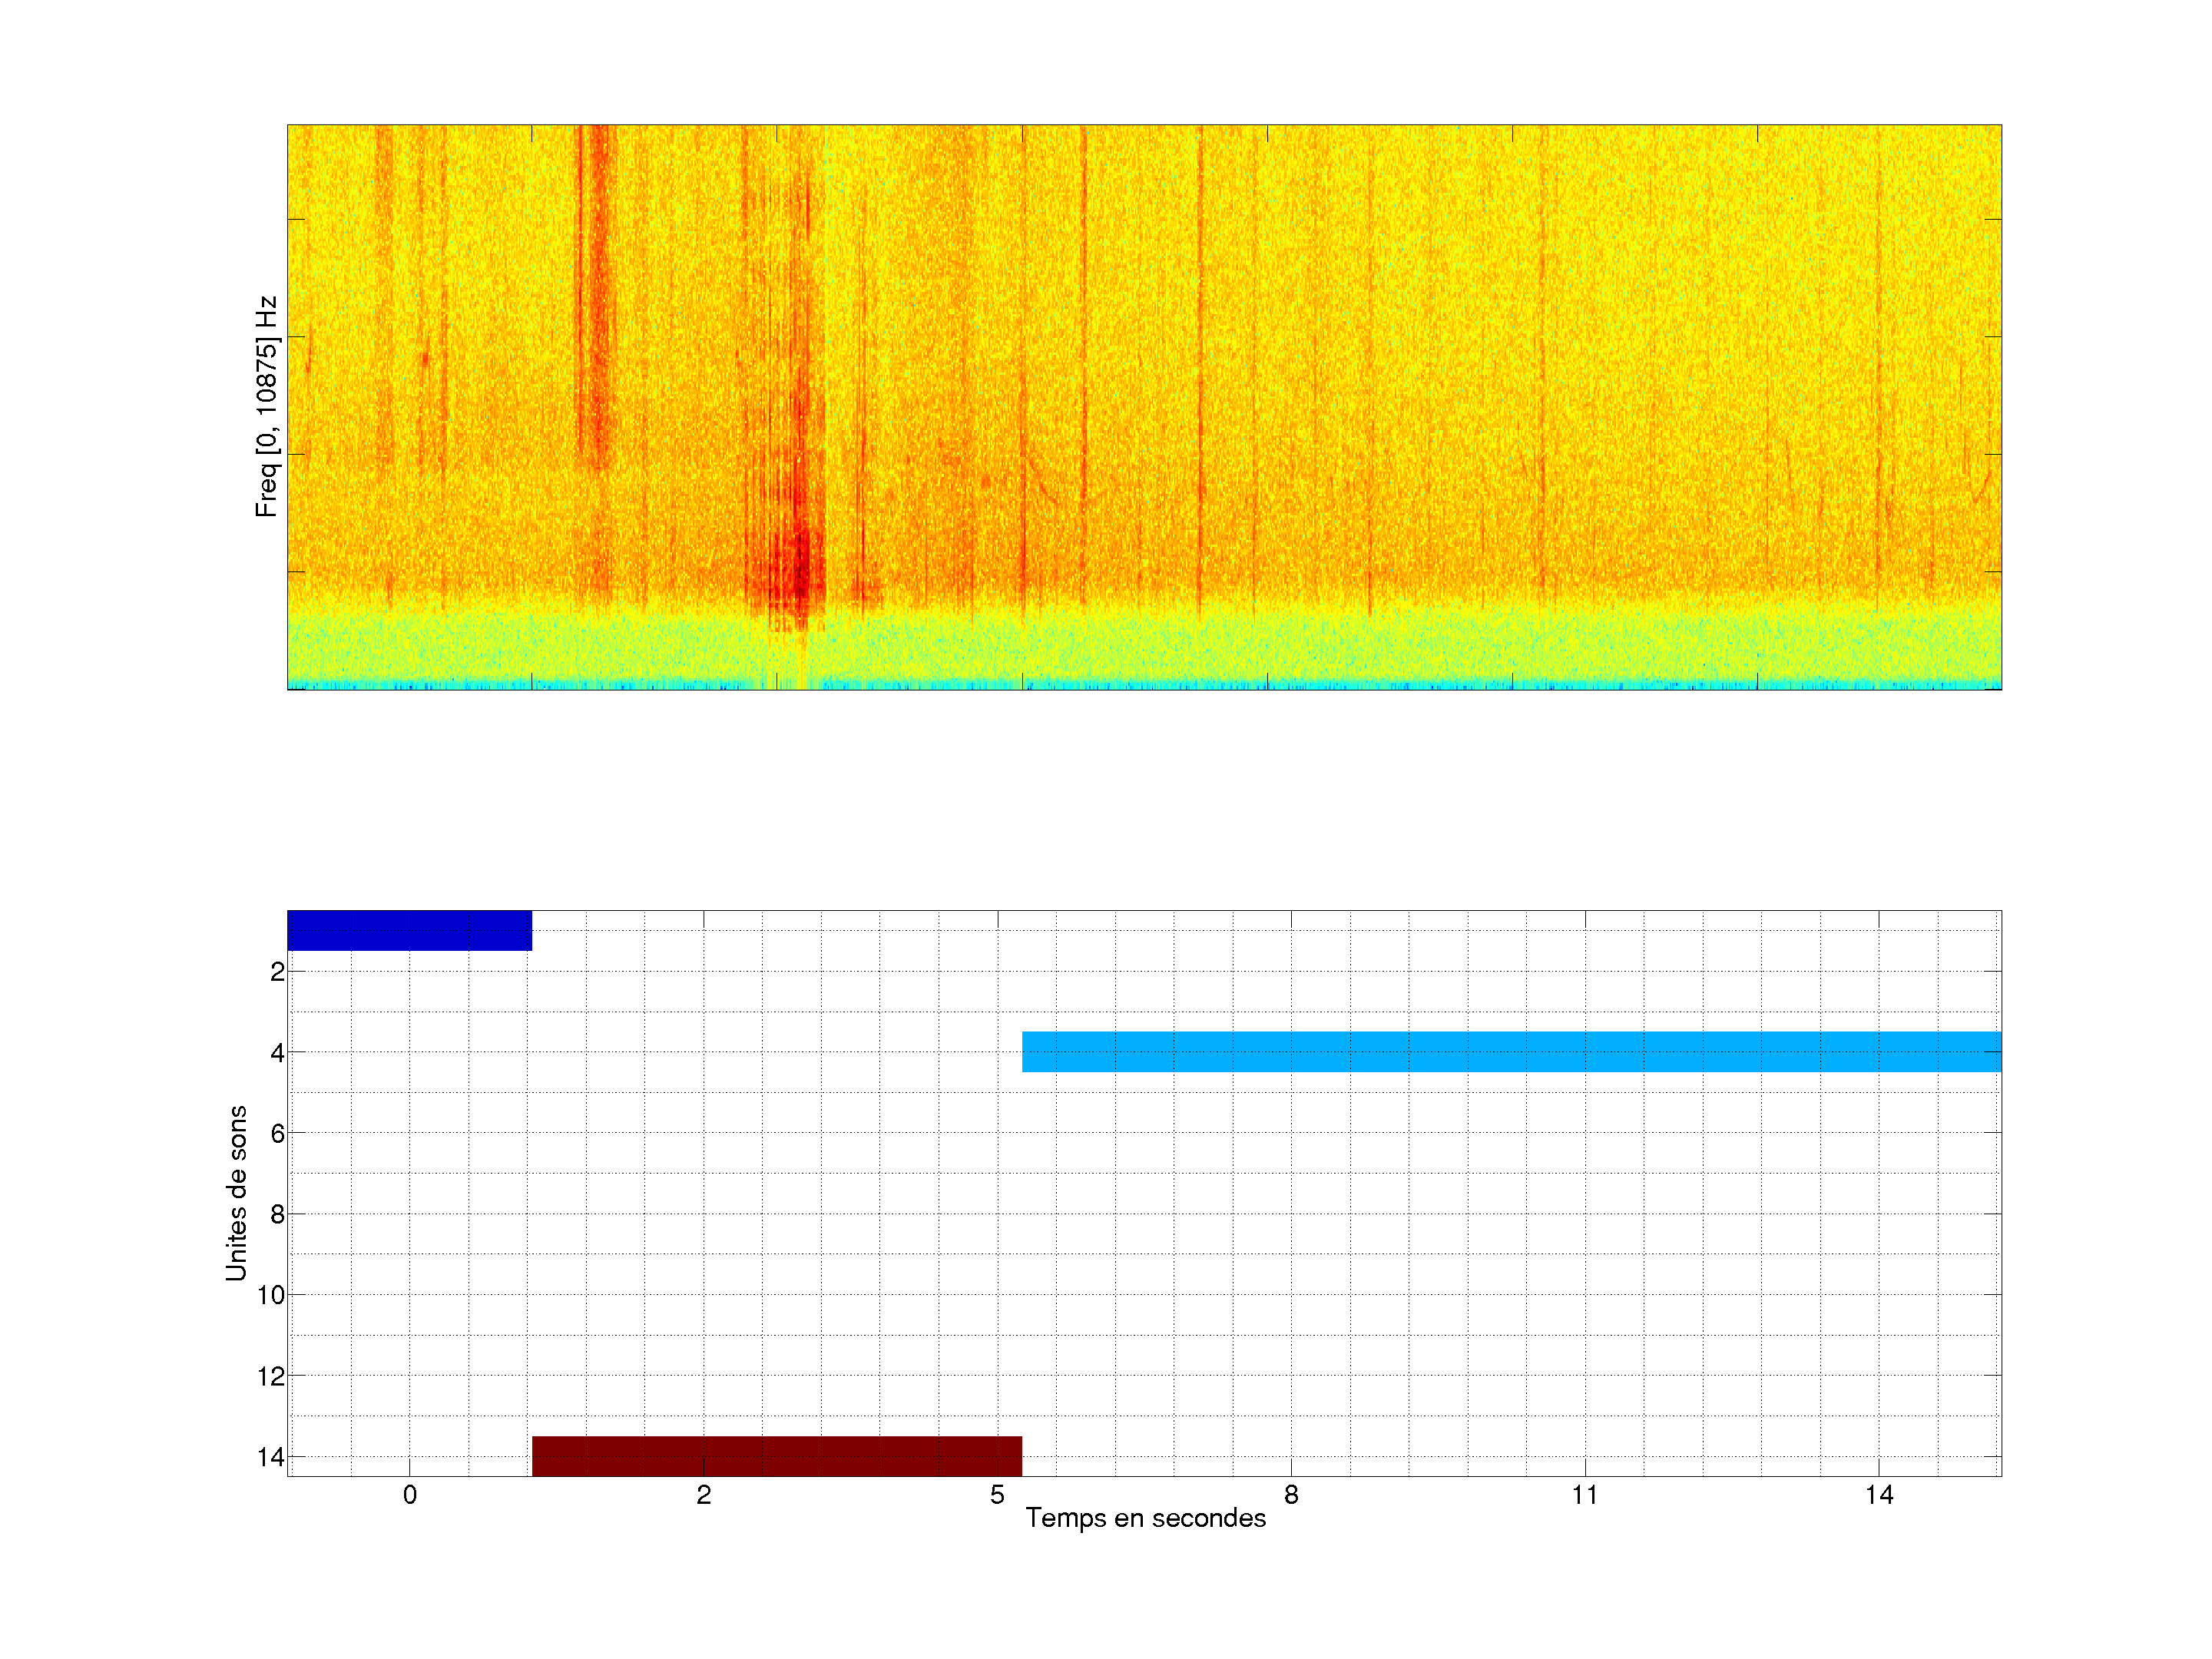Viewport: 2212px width, 1659px height.
Task: Click y-axis tick label 2
Action: [277, 972]
